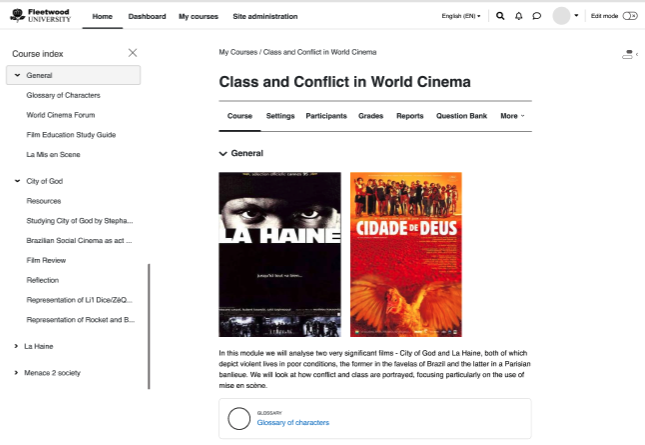Open the search magnifier icon
The image size is (645, 445).
500,16
